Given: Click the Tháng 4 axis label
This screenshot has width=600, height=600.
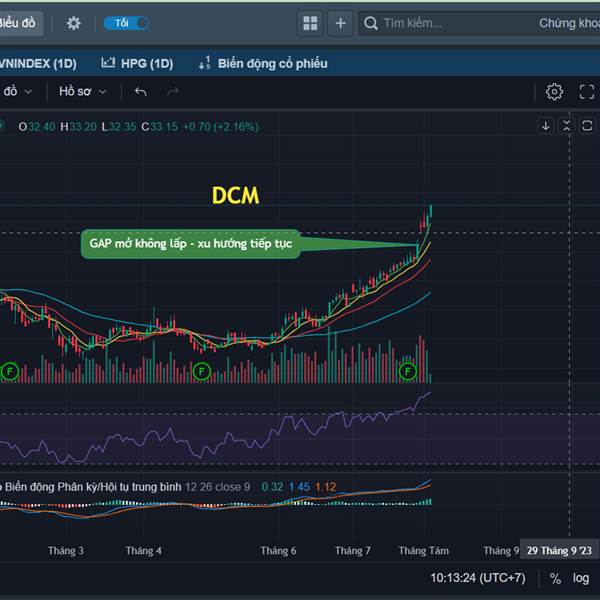Looking at the screenshot, I should 144,551.
